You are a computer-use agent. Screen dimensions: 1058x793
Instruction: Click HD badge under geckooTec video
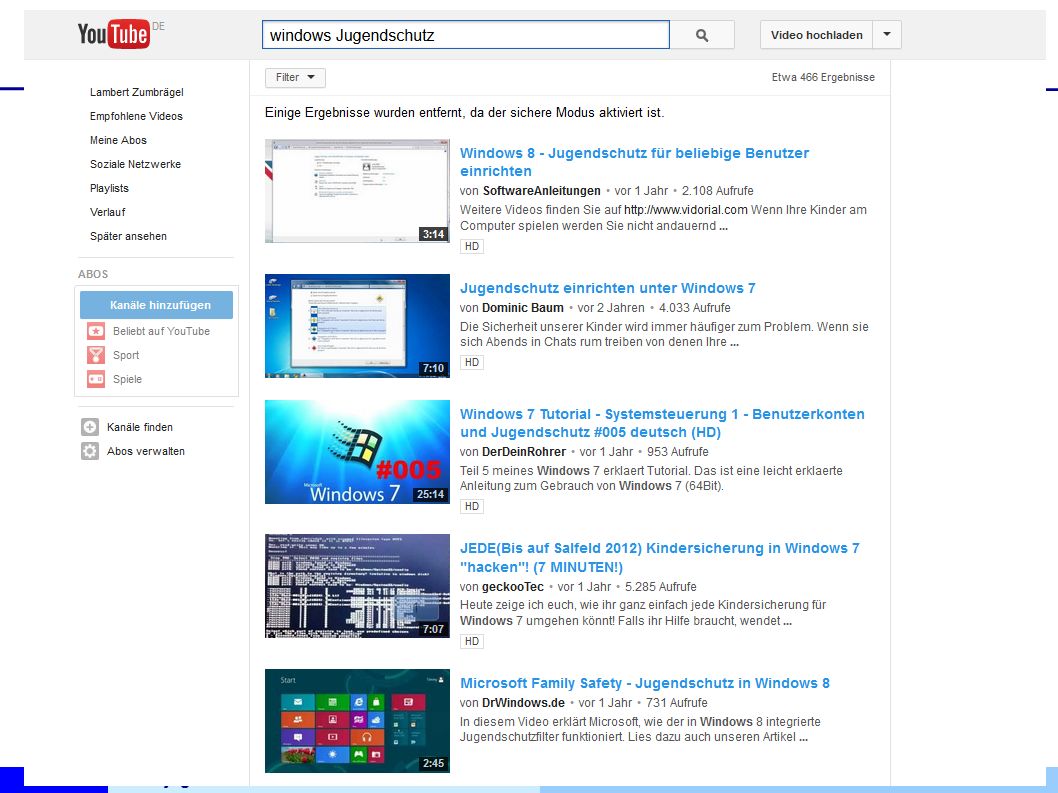(472, 641)
